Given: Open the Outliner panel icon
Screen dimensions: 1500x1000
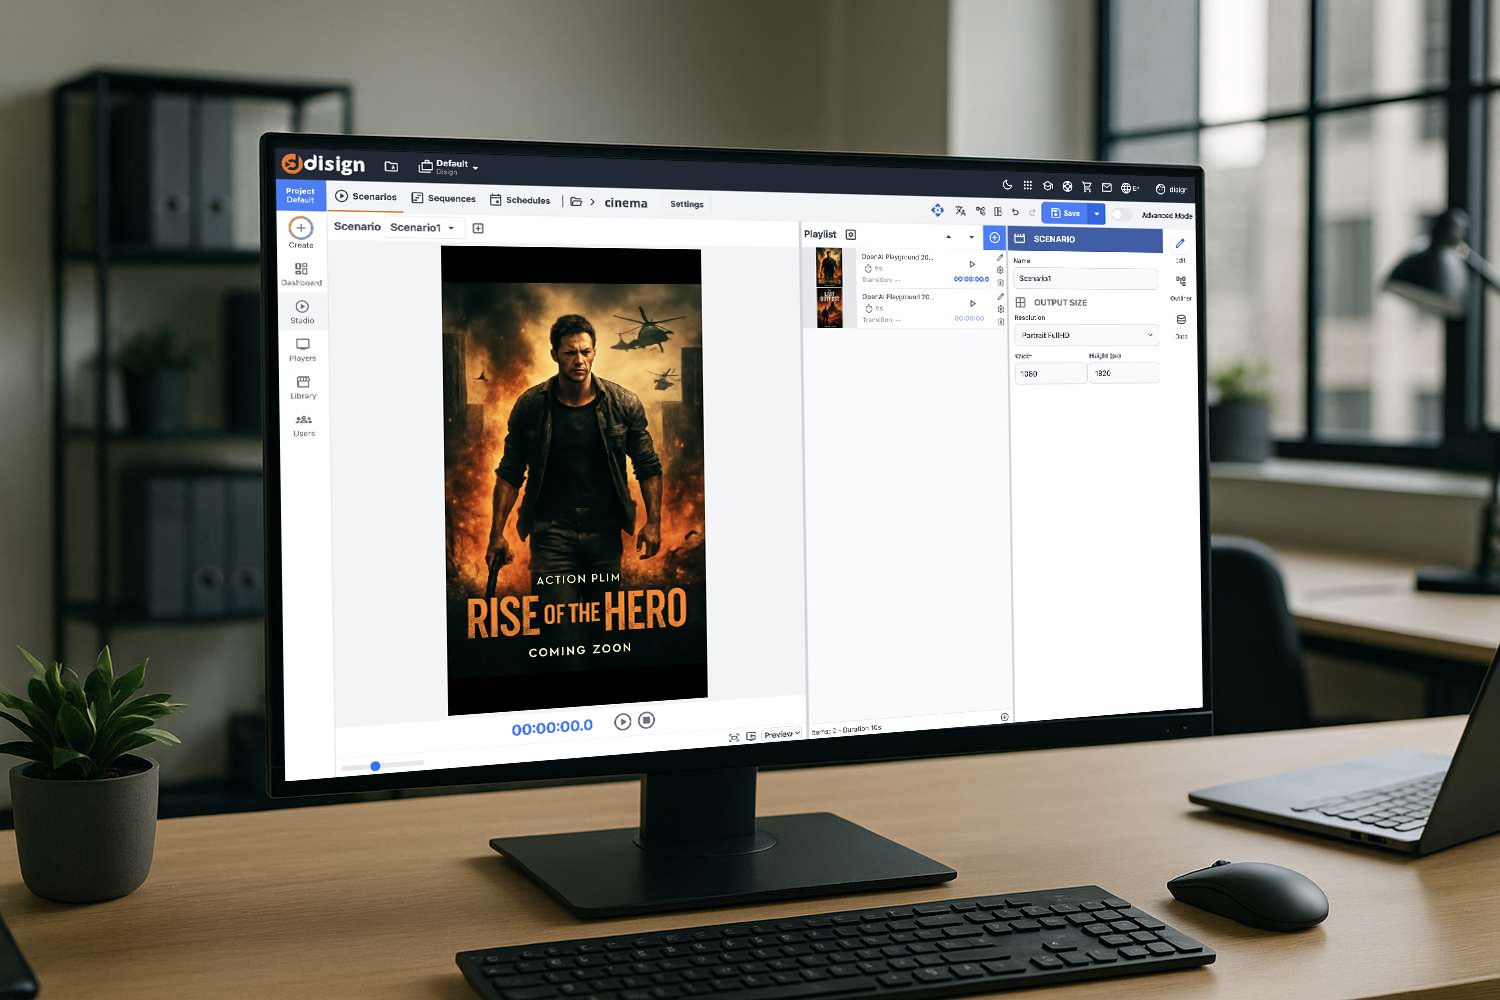Looking at the screenshot, I should pos(1181,283).
